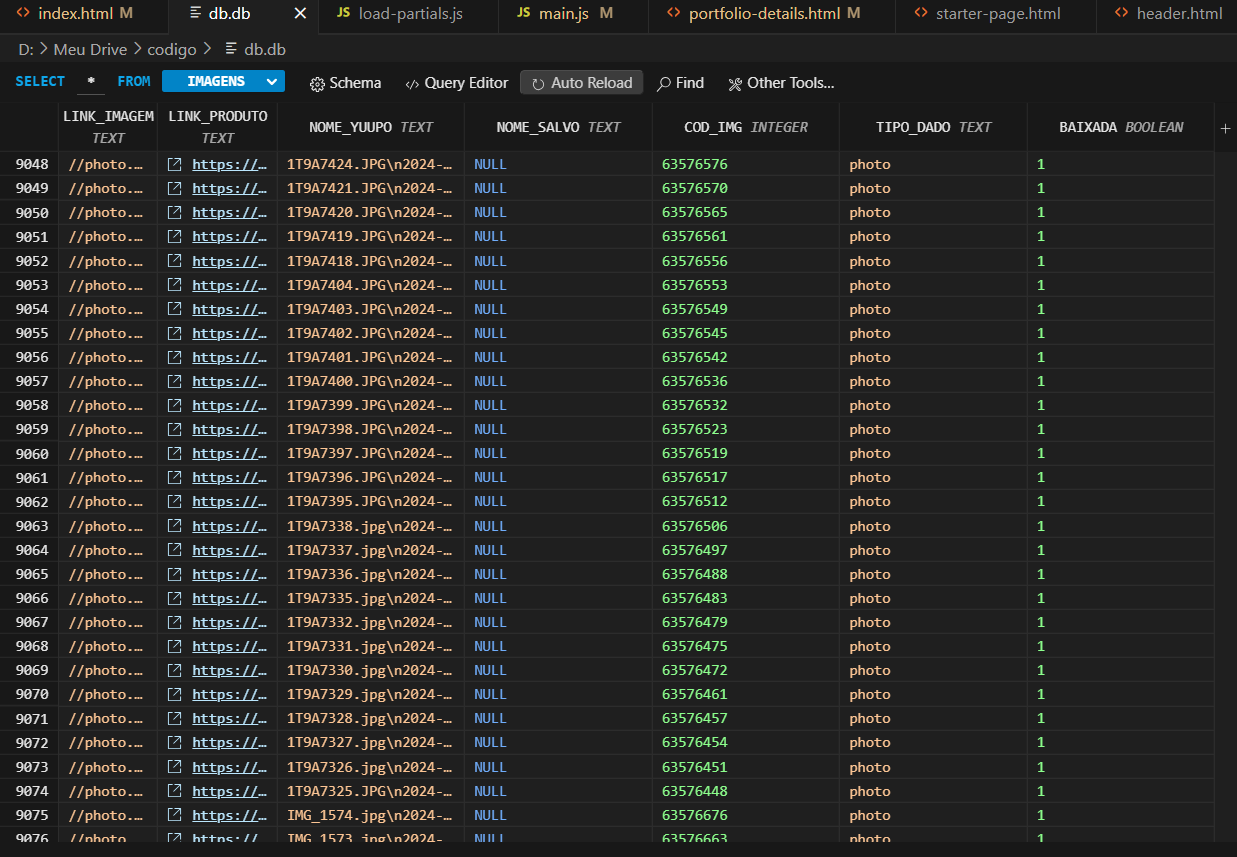Click //photo... cell in row 9061
The image size is (1237, 857).
108,477
